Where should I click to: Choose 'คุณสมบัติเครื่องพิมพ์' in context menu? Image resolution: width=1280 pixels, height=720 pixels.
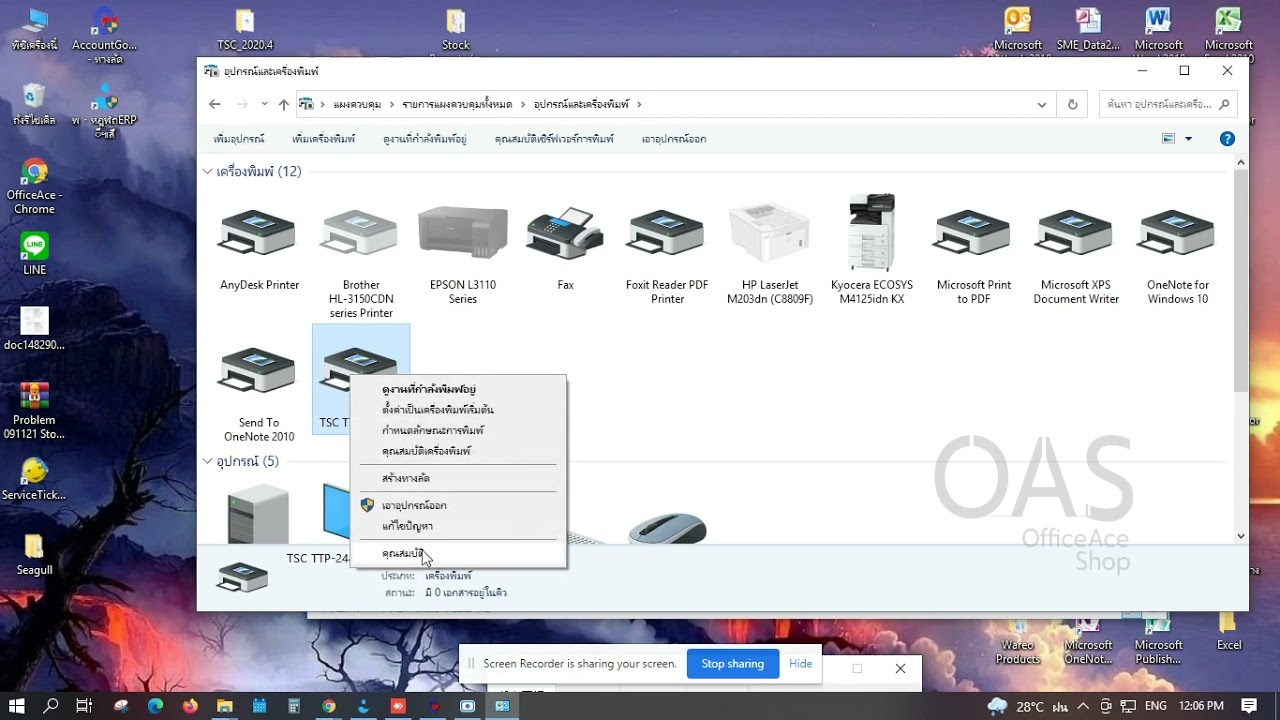tap(426, 451)
